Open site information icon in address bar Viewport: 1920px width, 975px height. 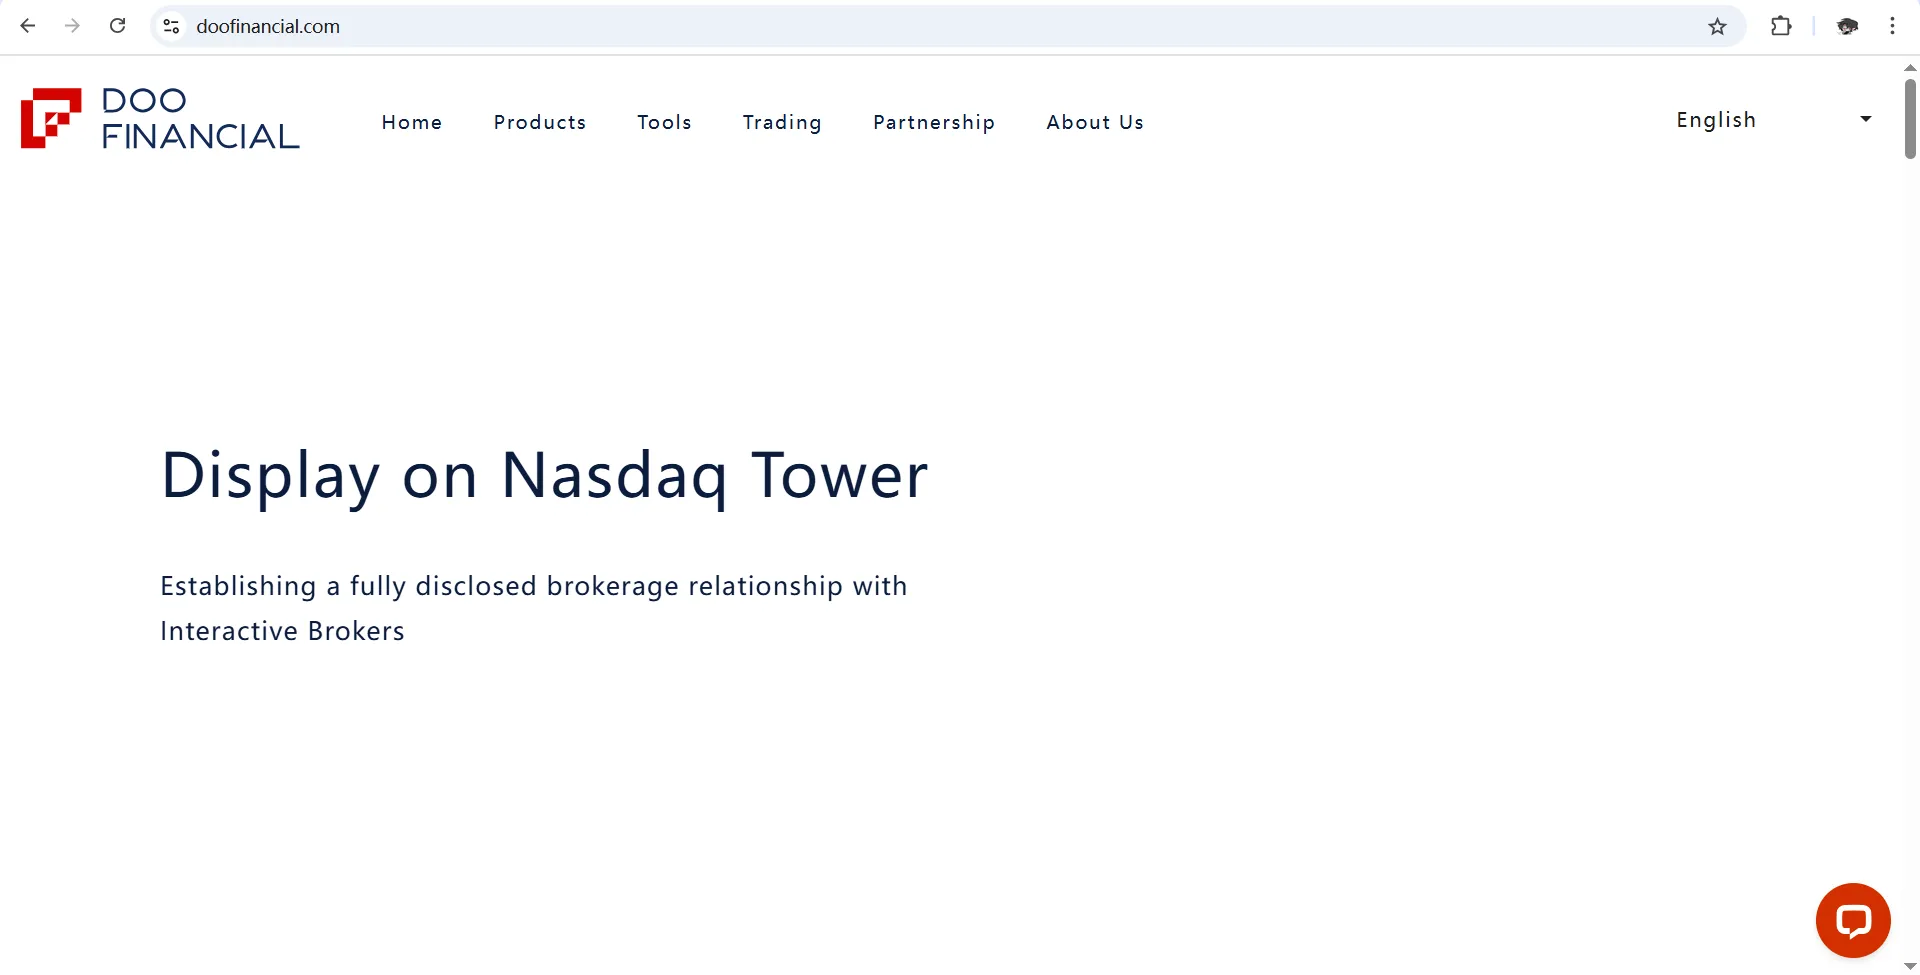[x=172, y=26]
